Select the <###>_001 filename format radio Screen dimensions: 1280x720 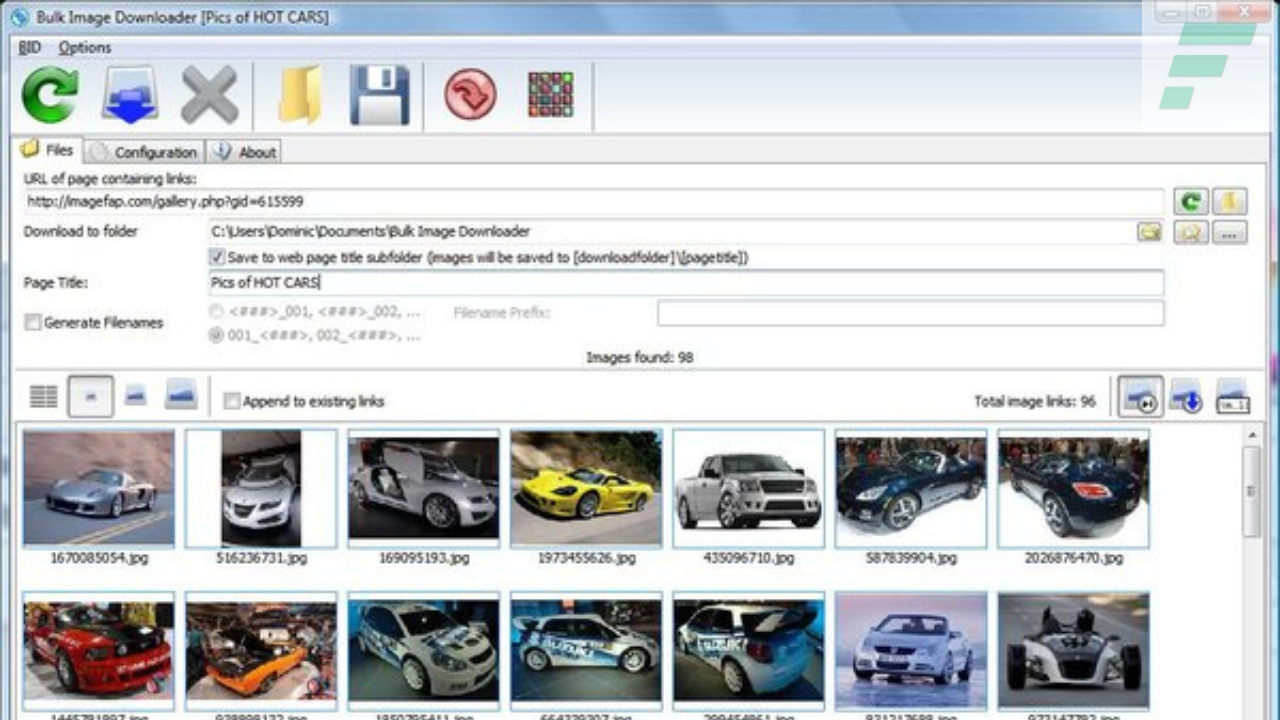(x=216, y=312)
